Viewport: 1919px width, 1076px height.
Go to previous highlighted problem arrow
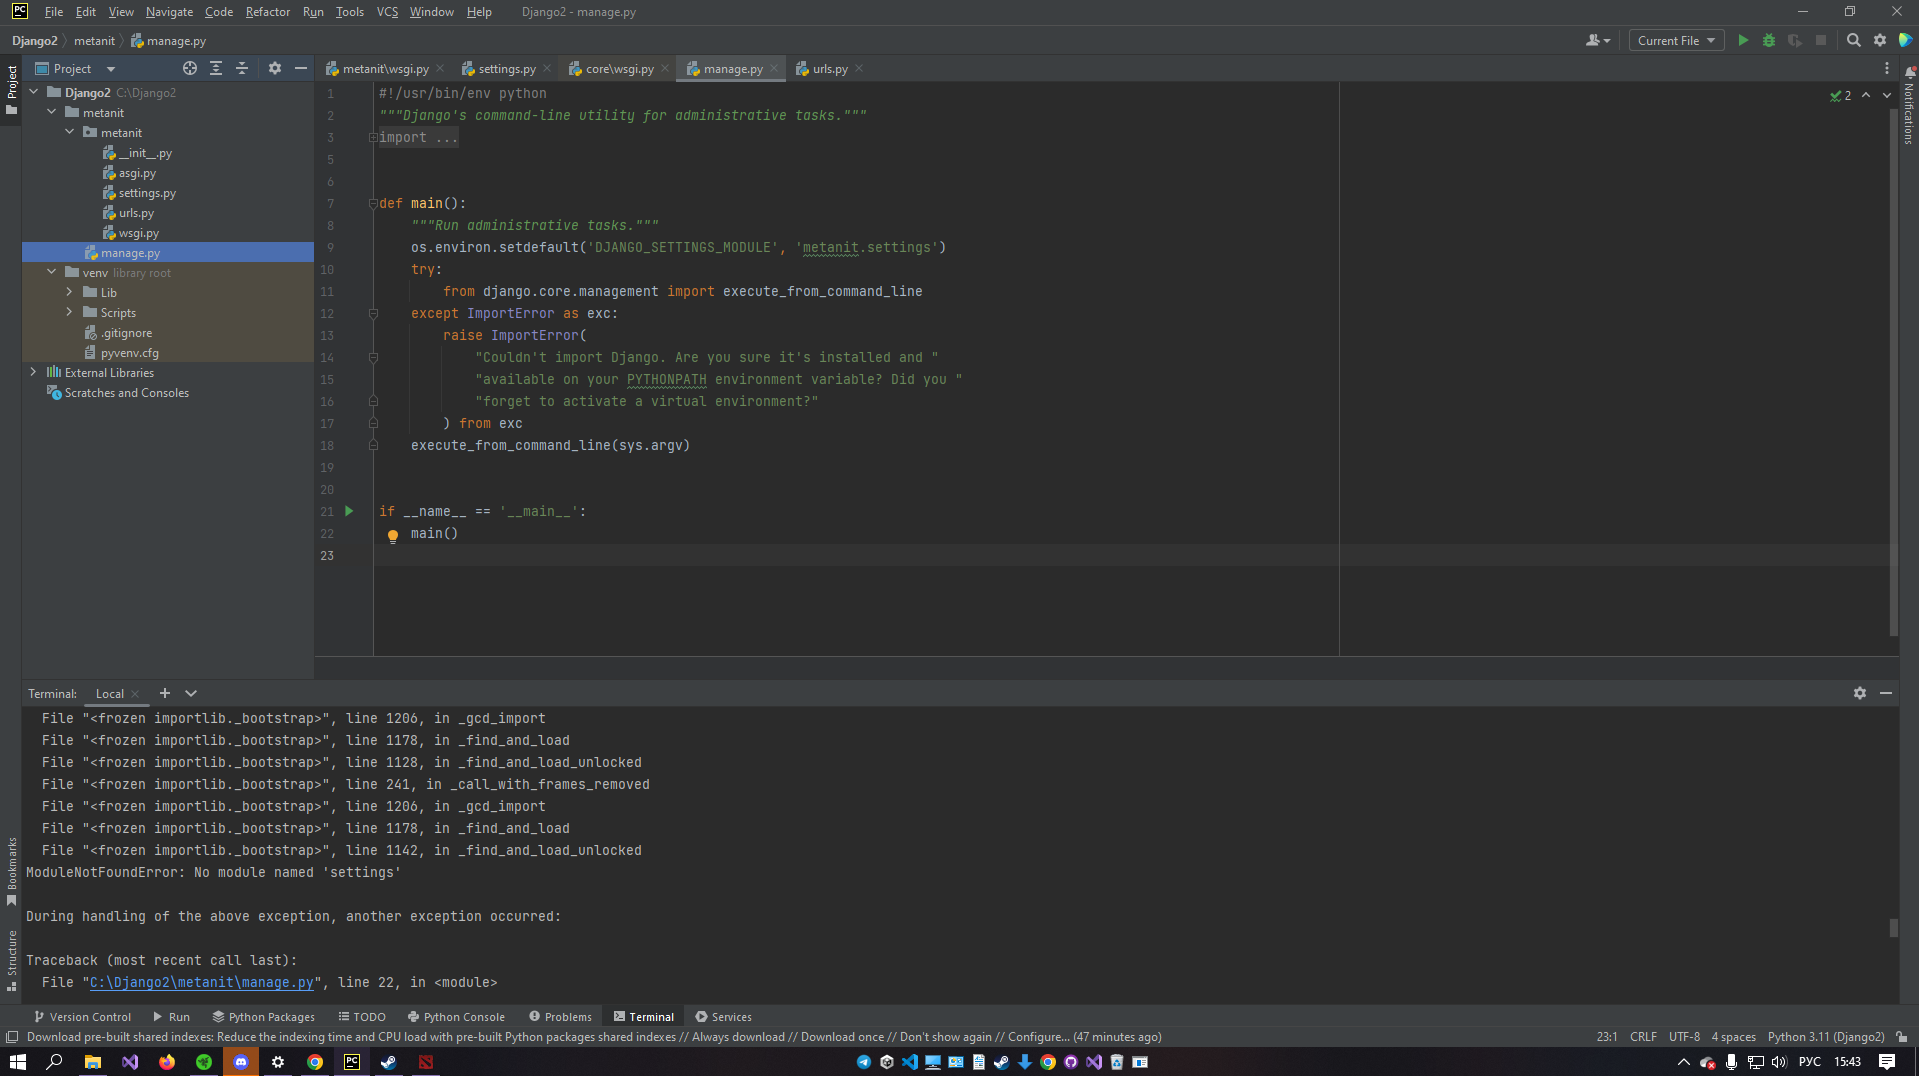1866,95
